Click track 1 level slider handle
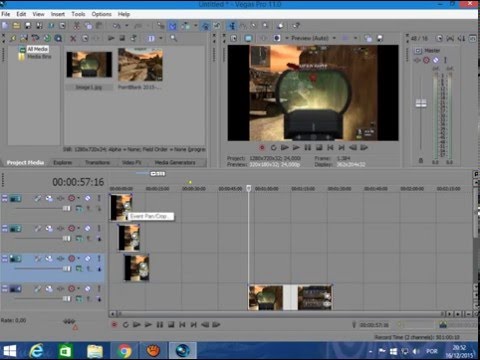Viewport: 480px width, 360px height. 67,208
